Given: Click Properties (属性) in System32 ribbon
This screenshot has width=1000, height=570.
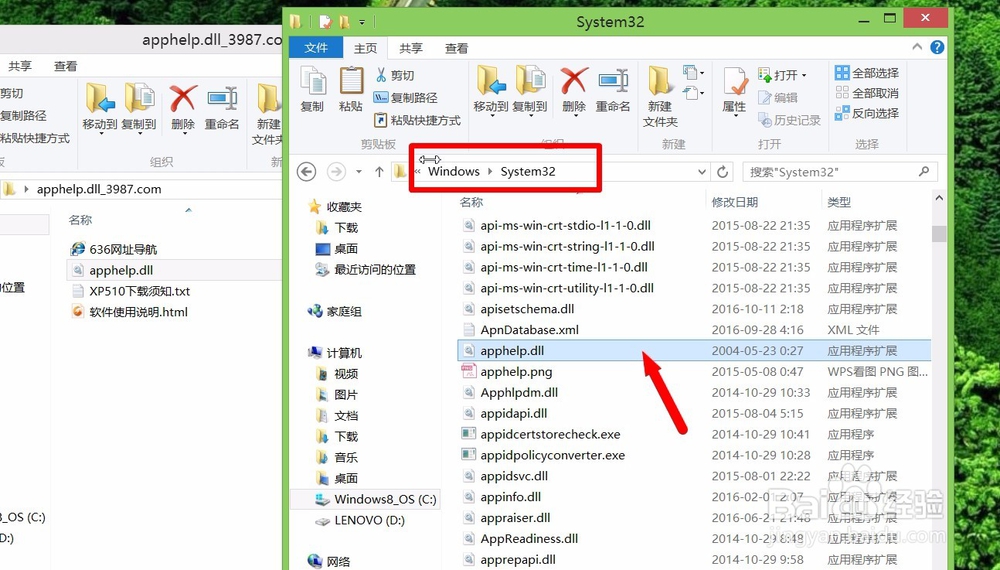Looking at the screenshot, I should [734, 91].
